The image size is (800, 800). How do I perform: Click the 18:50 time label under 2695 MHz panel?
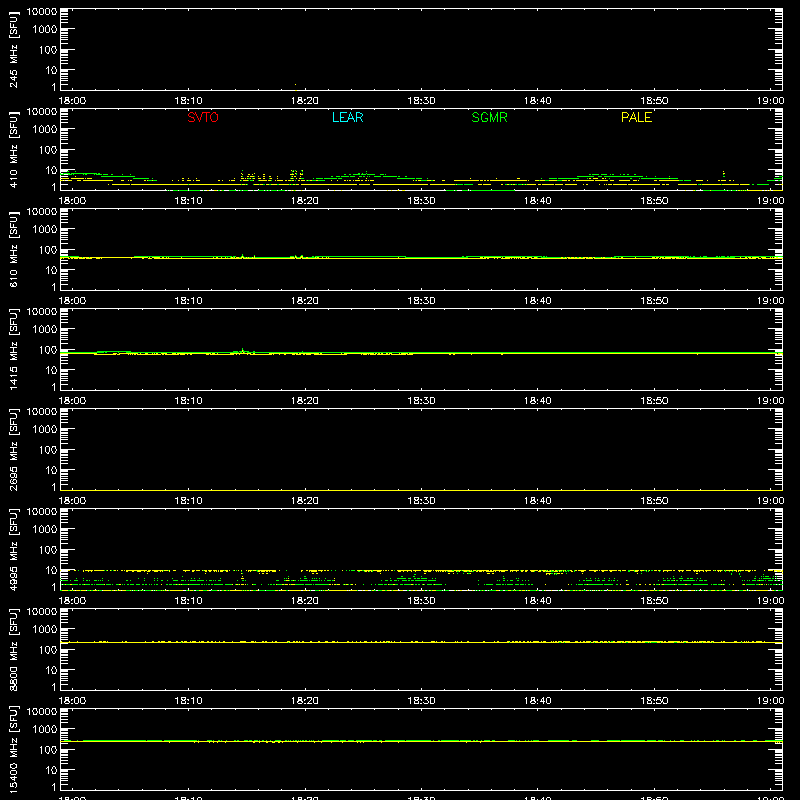(654, 501)
